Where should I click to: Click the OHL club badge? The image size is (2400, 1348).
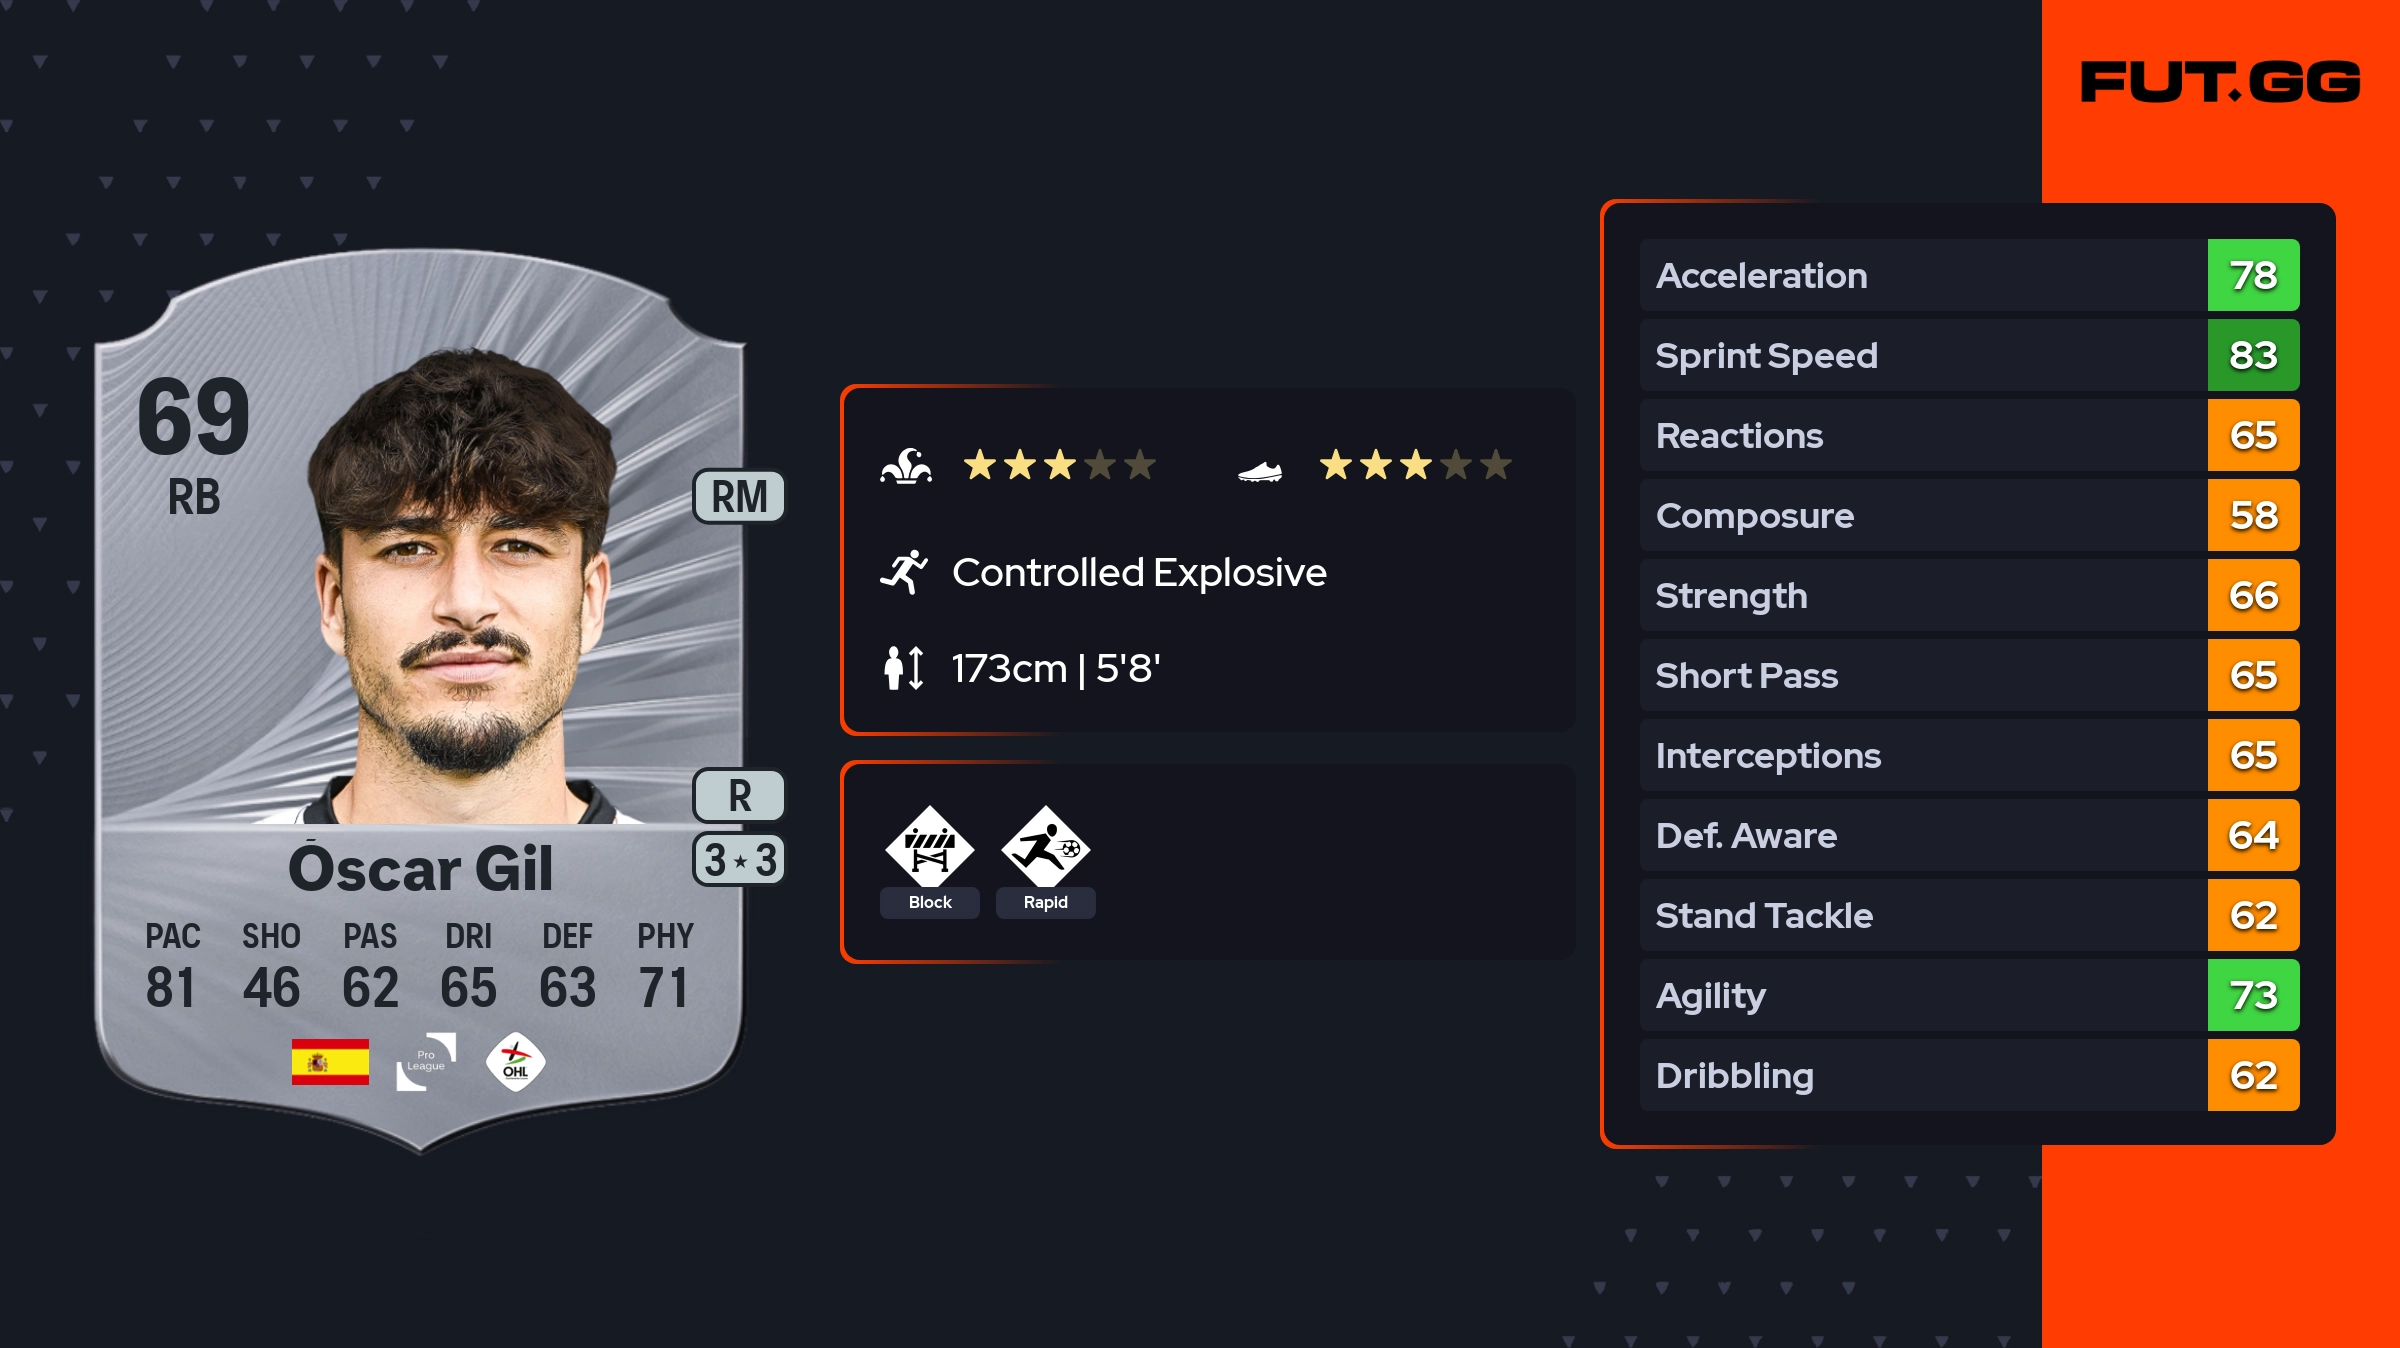click(x=515, y=1062)
